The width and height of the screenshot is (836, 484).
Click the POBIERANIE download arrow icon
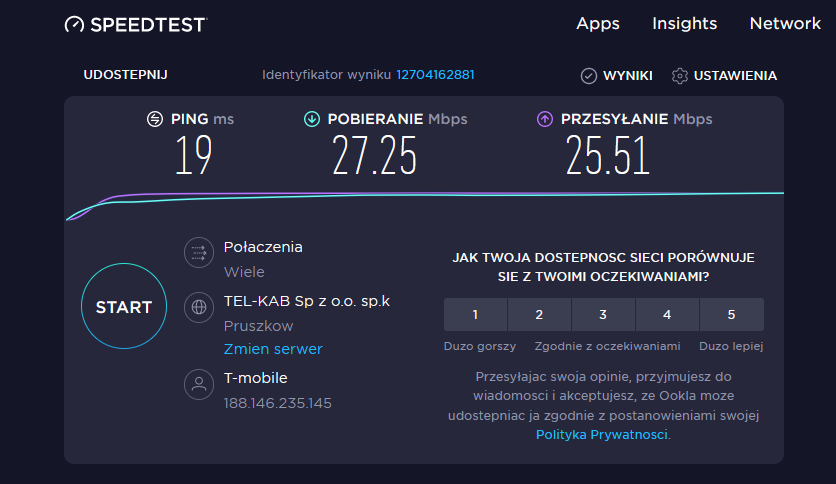312,119
